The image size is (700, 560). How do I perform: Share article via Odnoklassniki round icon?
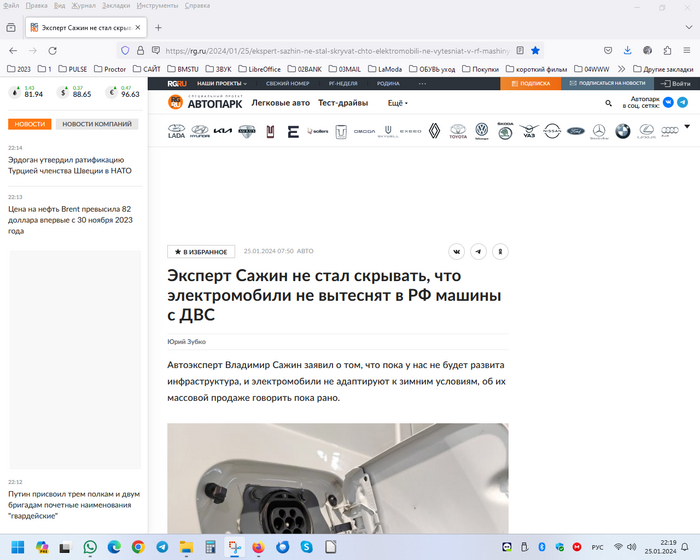[500, 251]
